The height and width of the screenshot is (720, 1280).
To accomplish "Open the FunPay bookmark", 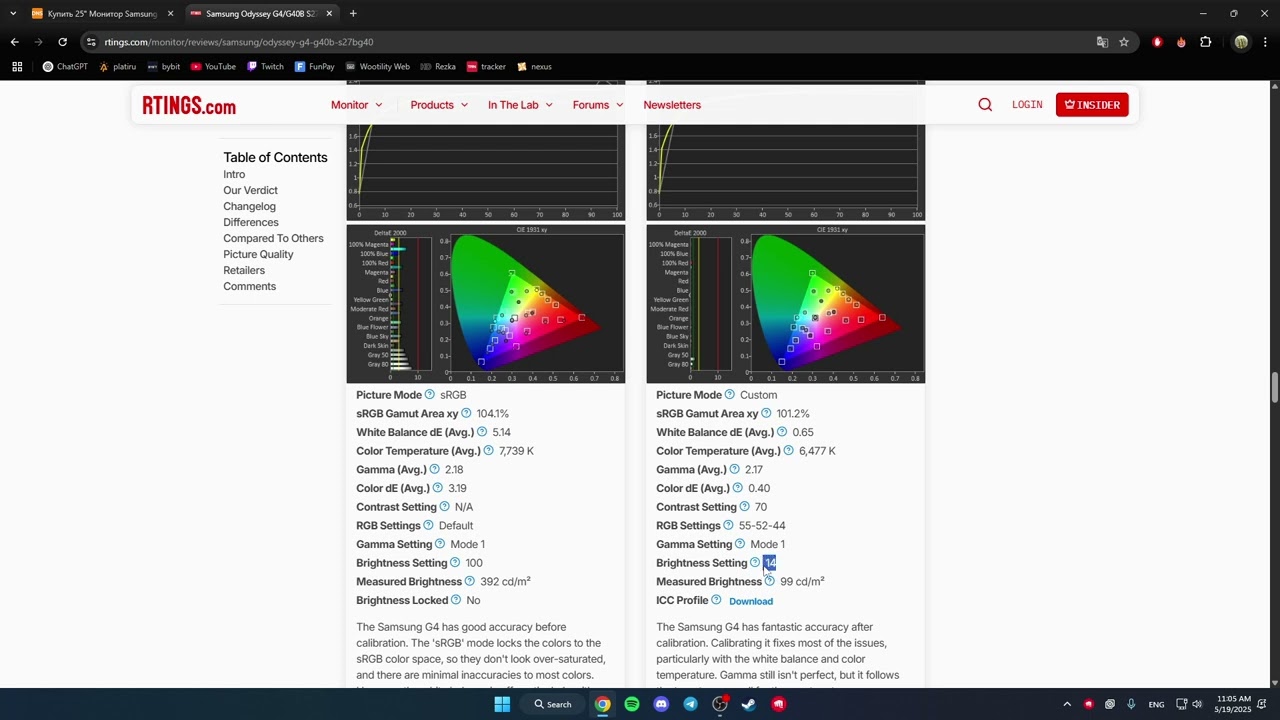I will [315, 67].
